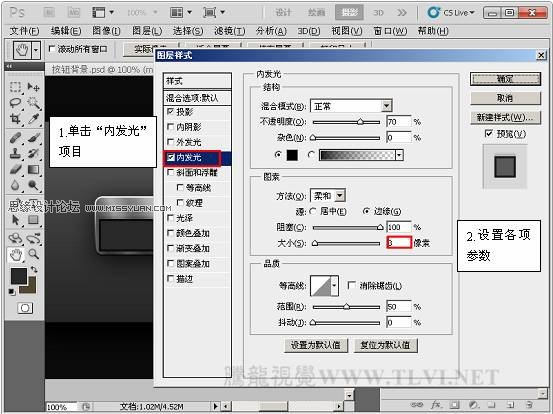Image resolution: width=553 pixels, height=414 pixels.
Task: Expand more workspaces chevron
Action: tap(401, 13)
